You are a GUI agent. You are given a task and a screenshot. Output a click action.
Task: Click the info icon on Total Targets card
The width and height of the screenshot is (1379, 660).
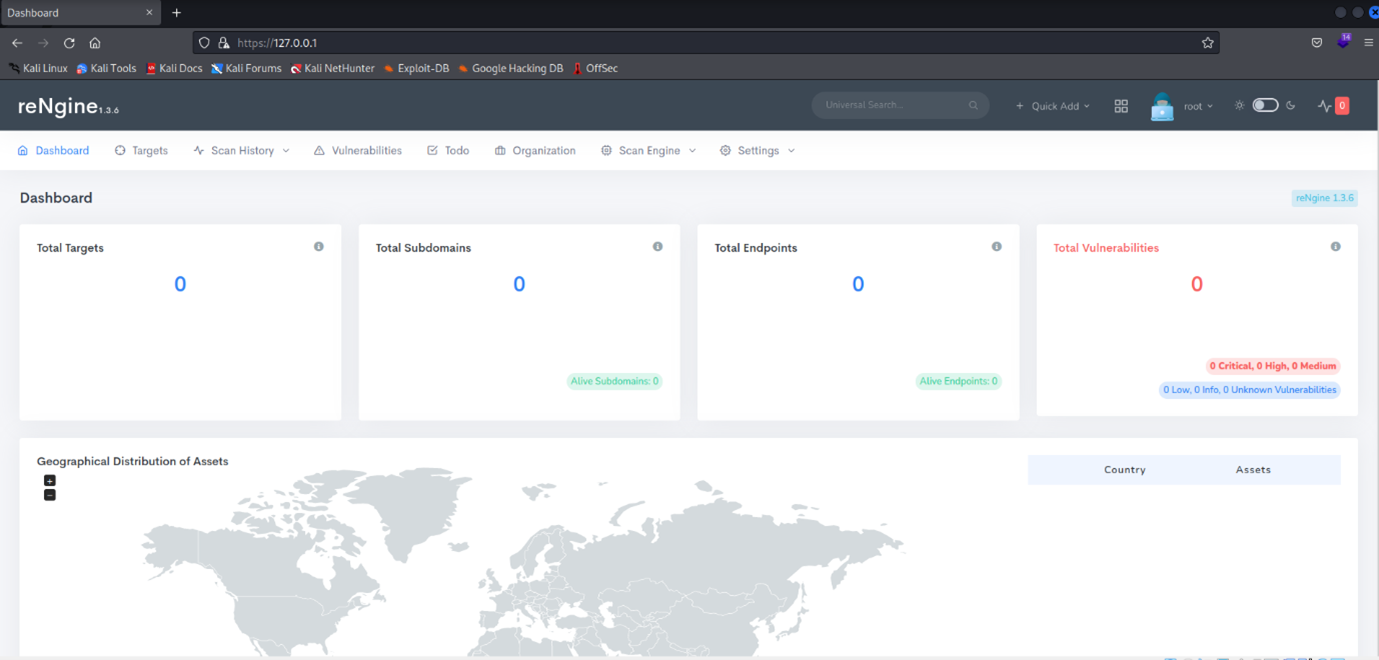[318, 246]
